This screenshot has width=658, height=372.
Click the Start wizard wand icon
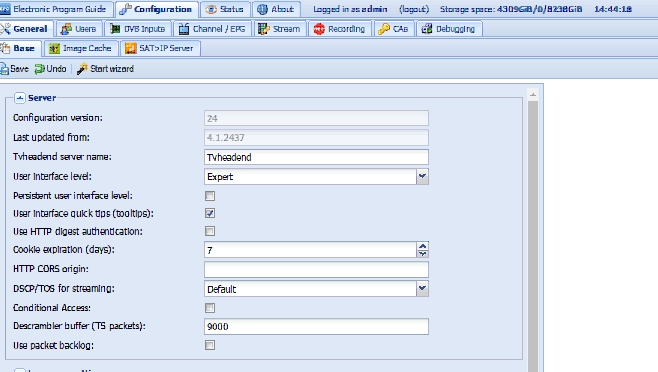[82, 69]
